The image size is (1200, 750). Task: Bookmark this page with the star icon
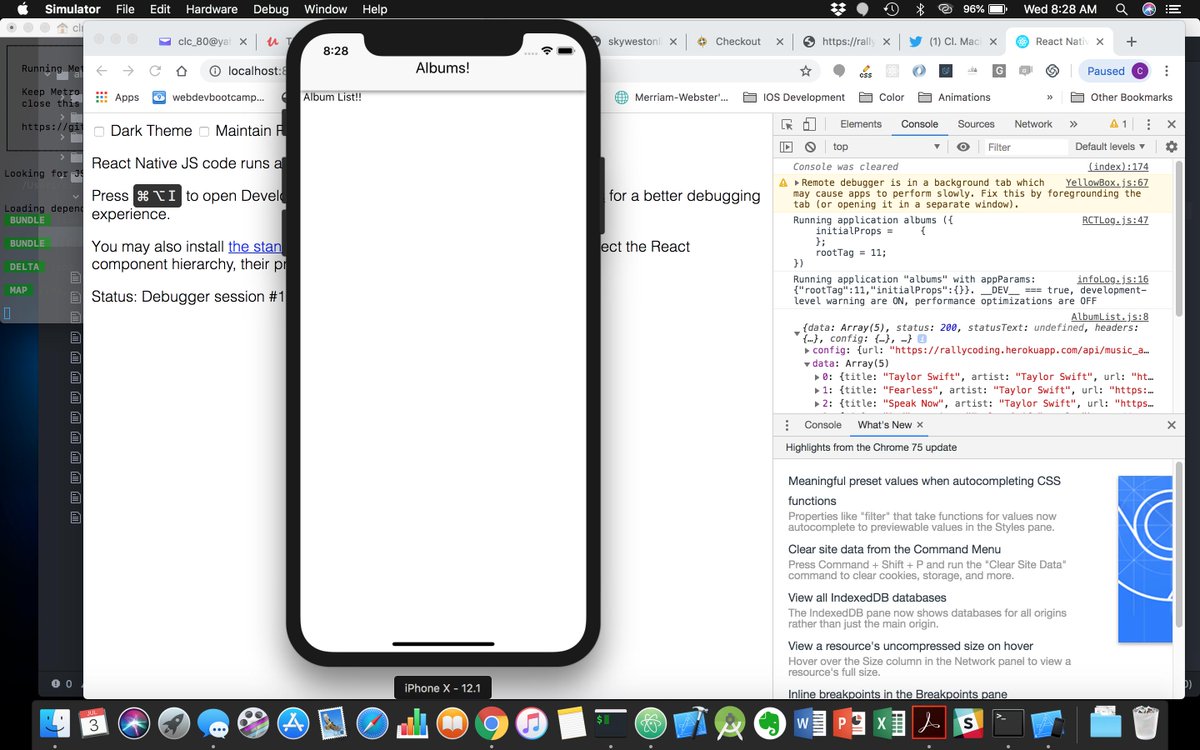tap(805, 71)
